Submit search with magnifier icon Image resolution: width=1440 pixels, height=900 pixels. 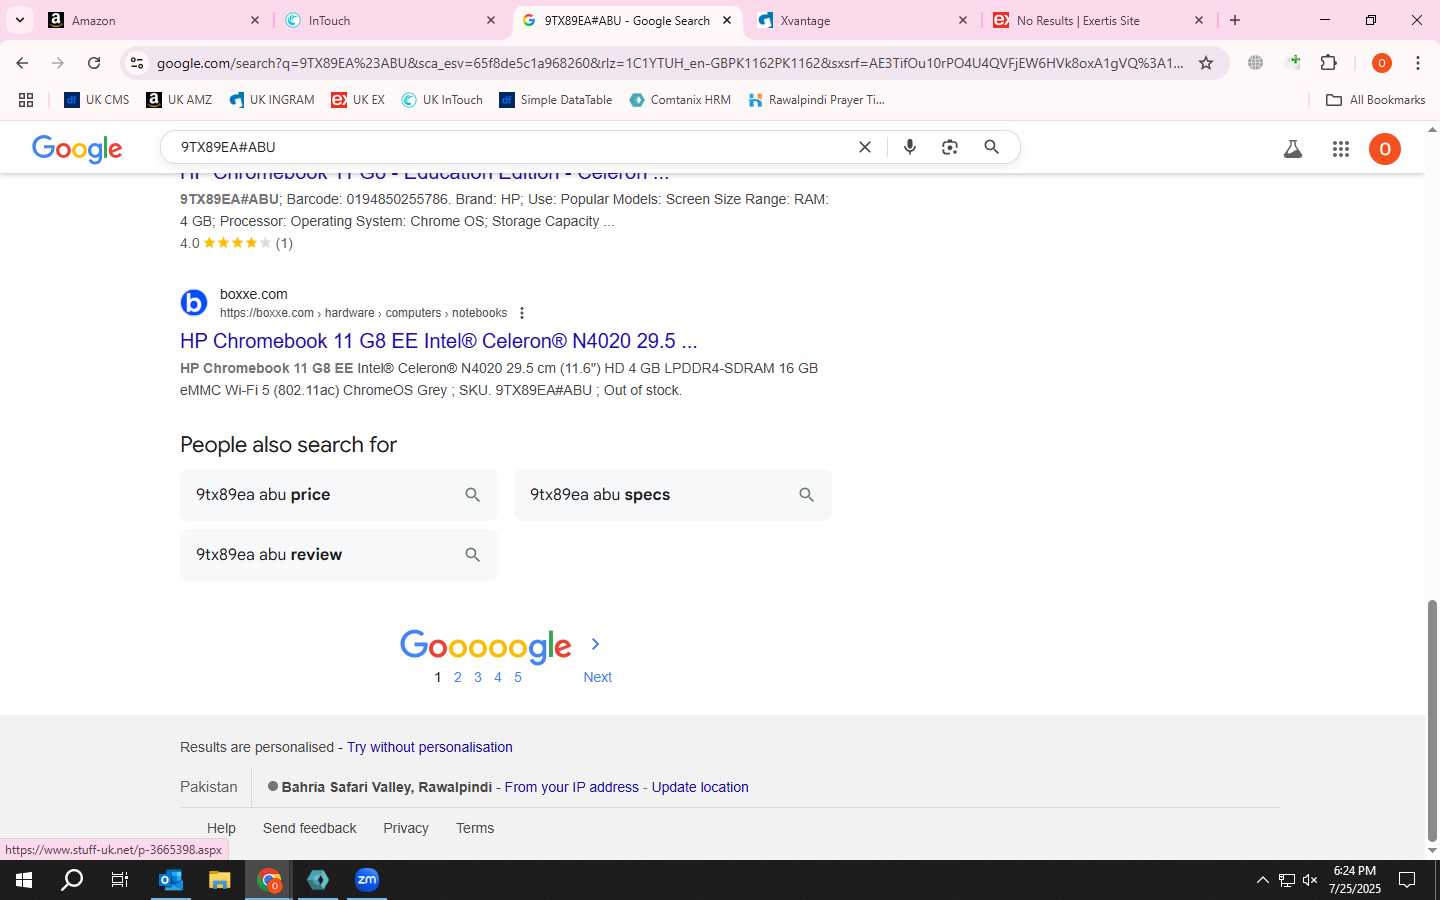[x=991, y=147]
